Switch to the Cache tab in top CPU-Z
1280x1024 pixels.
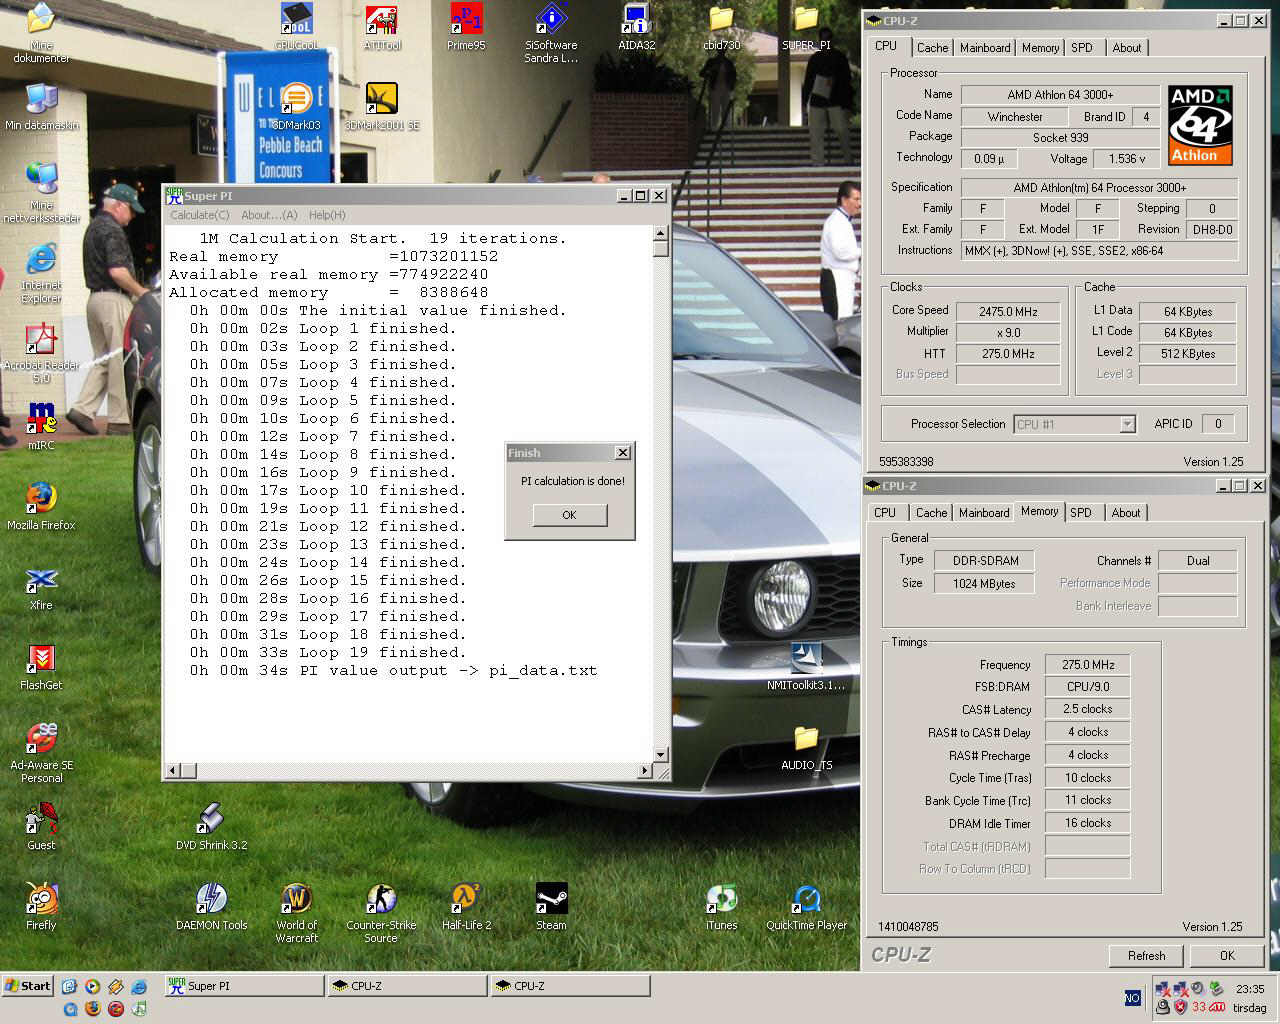point(932,48)
